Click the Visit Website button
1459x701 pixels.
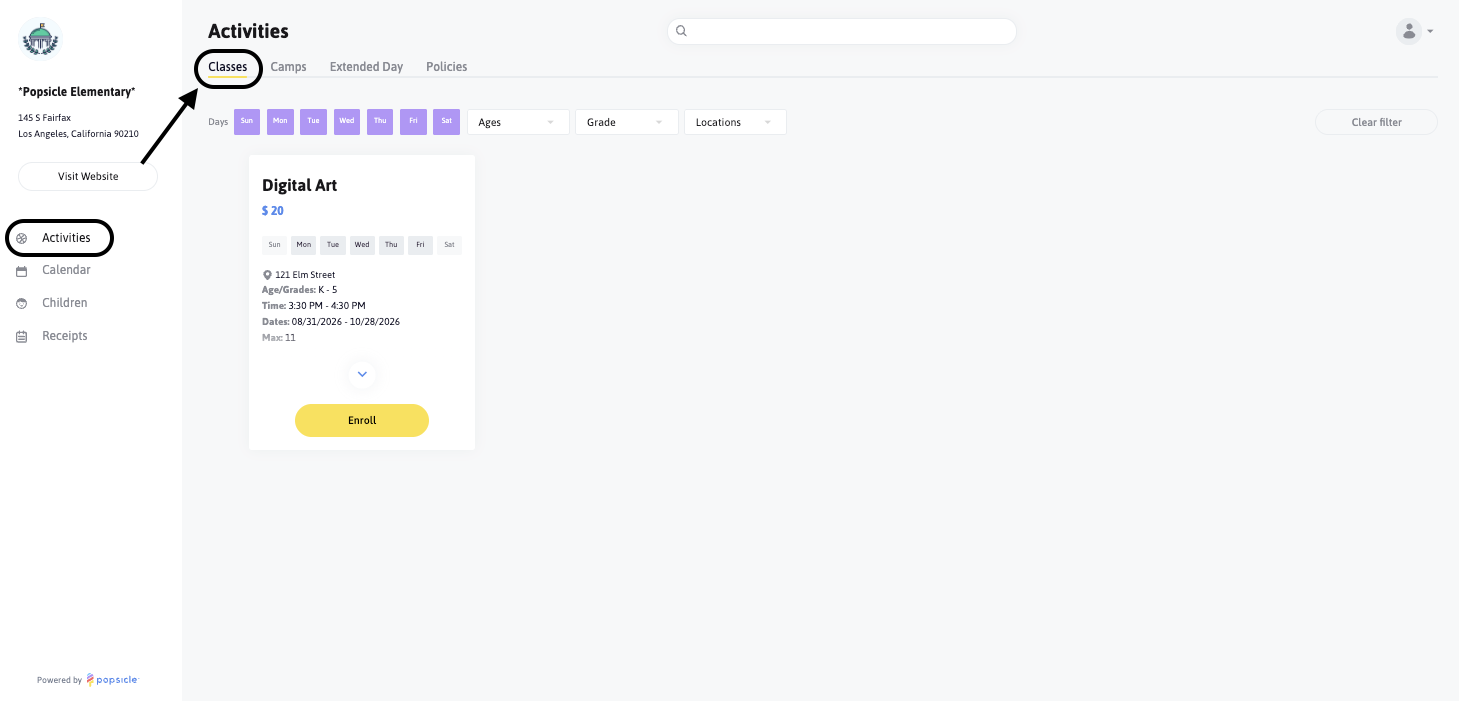coord(88,176)
